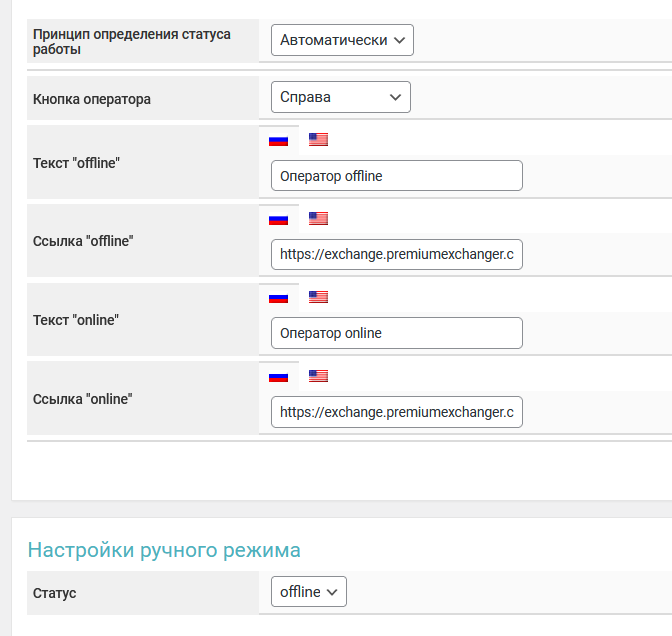Focus the Ссылка "offline" URL field

[x=396, y=254]
